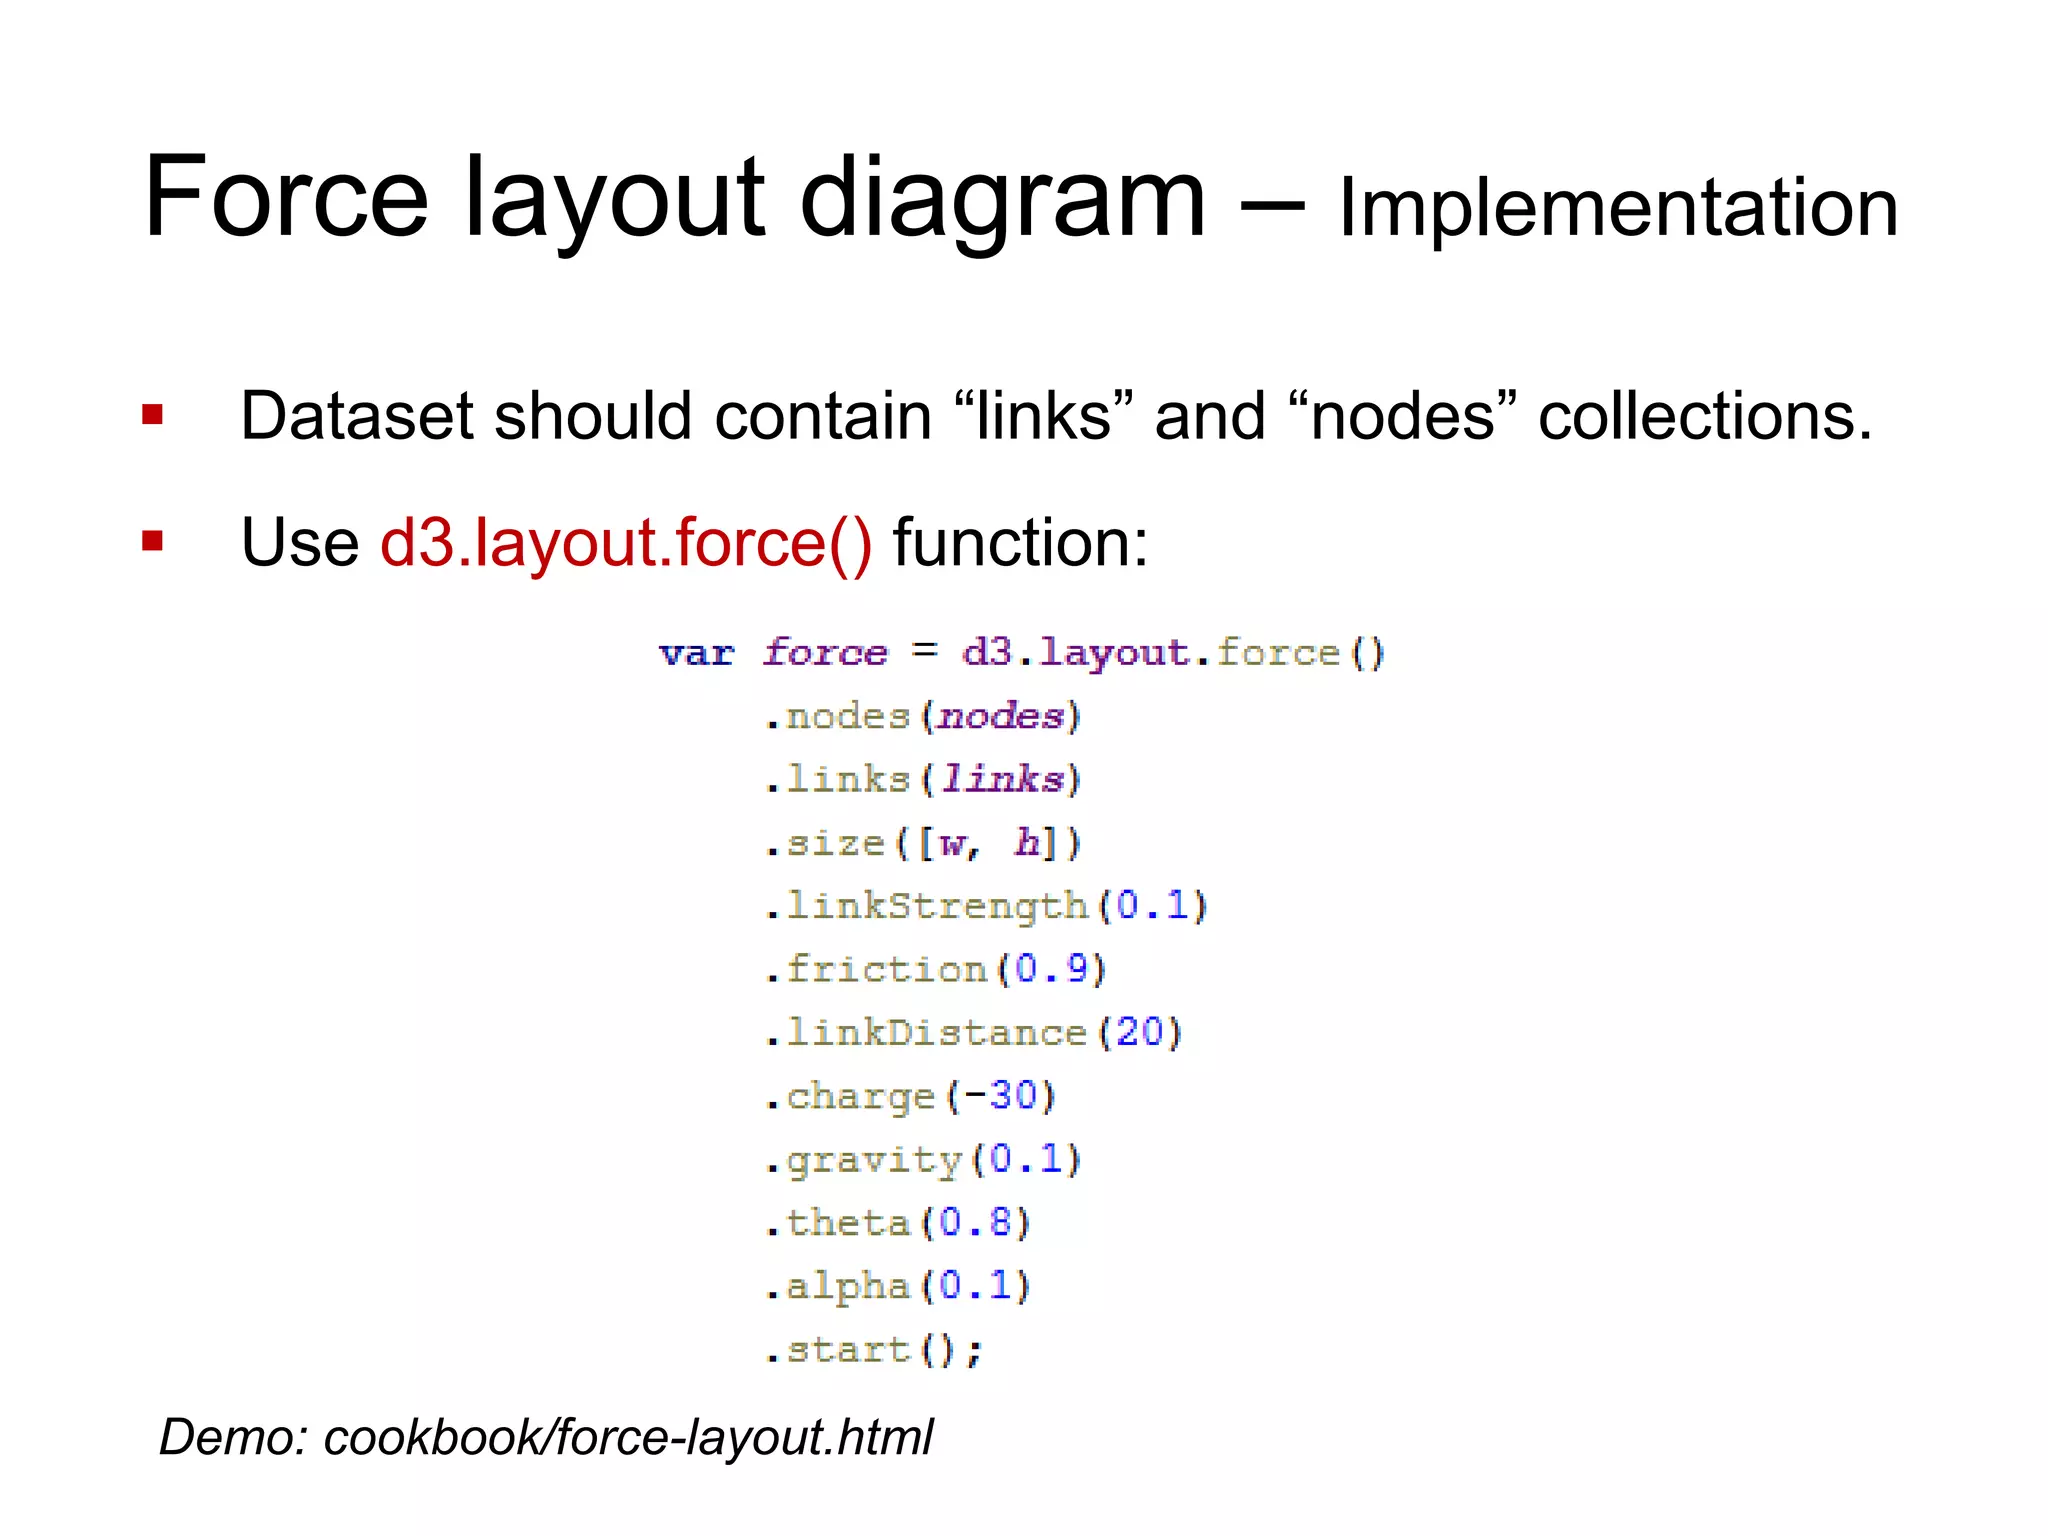Image resolution: width=2048 pixels, height=1536 pixels.
Task: Click the red bullet beside 'Use d3.layout.force()'
Action: point(152,541)
